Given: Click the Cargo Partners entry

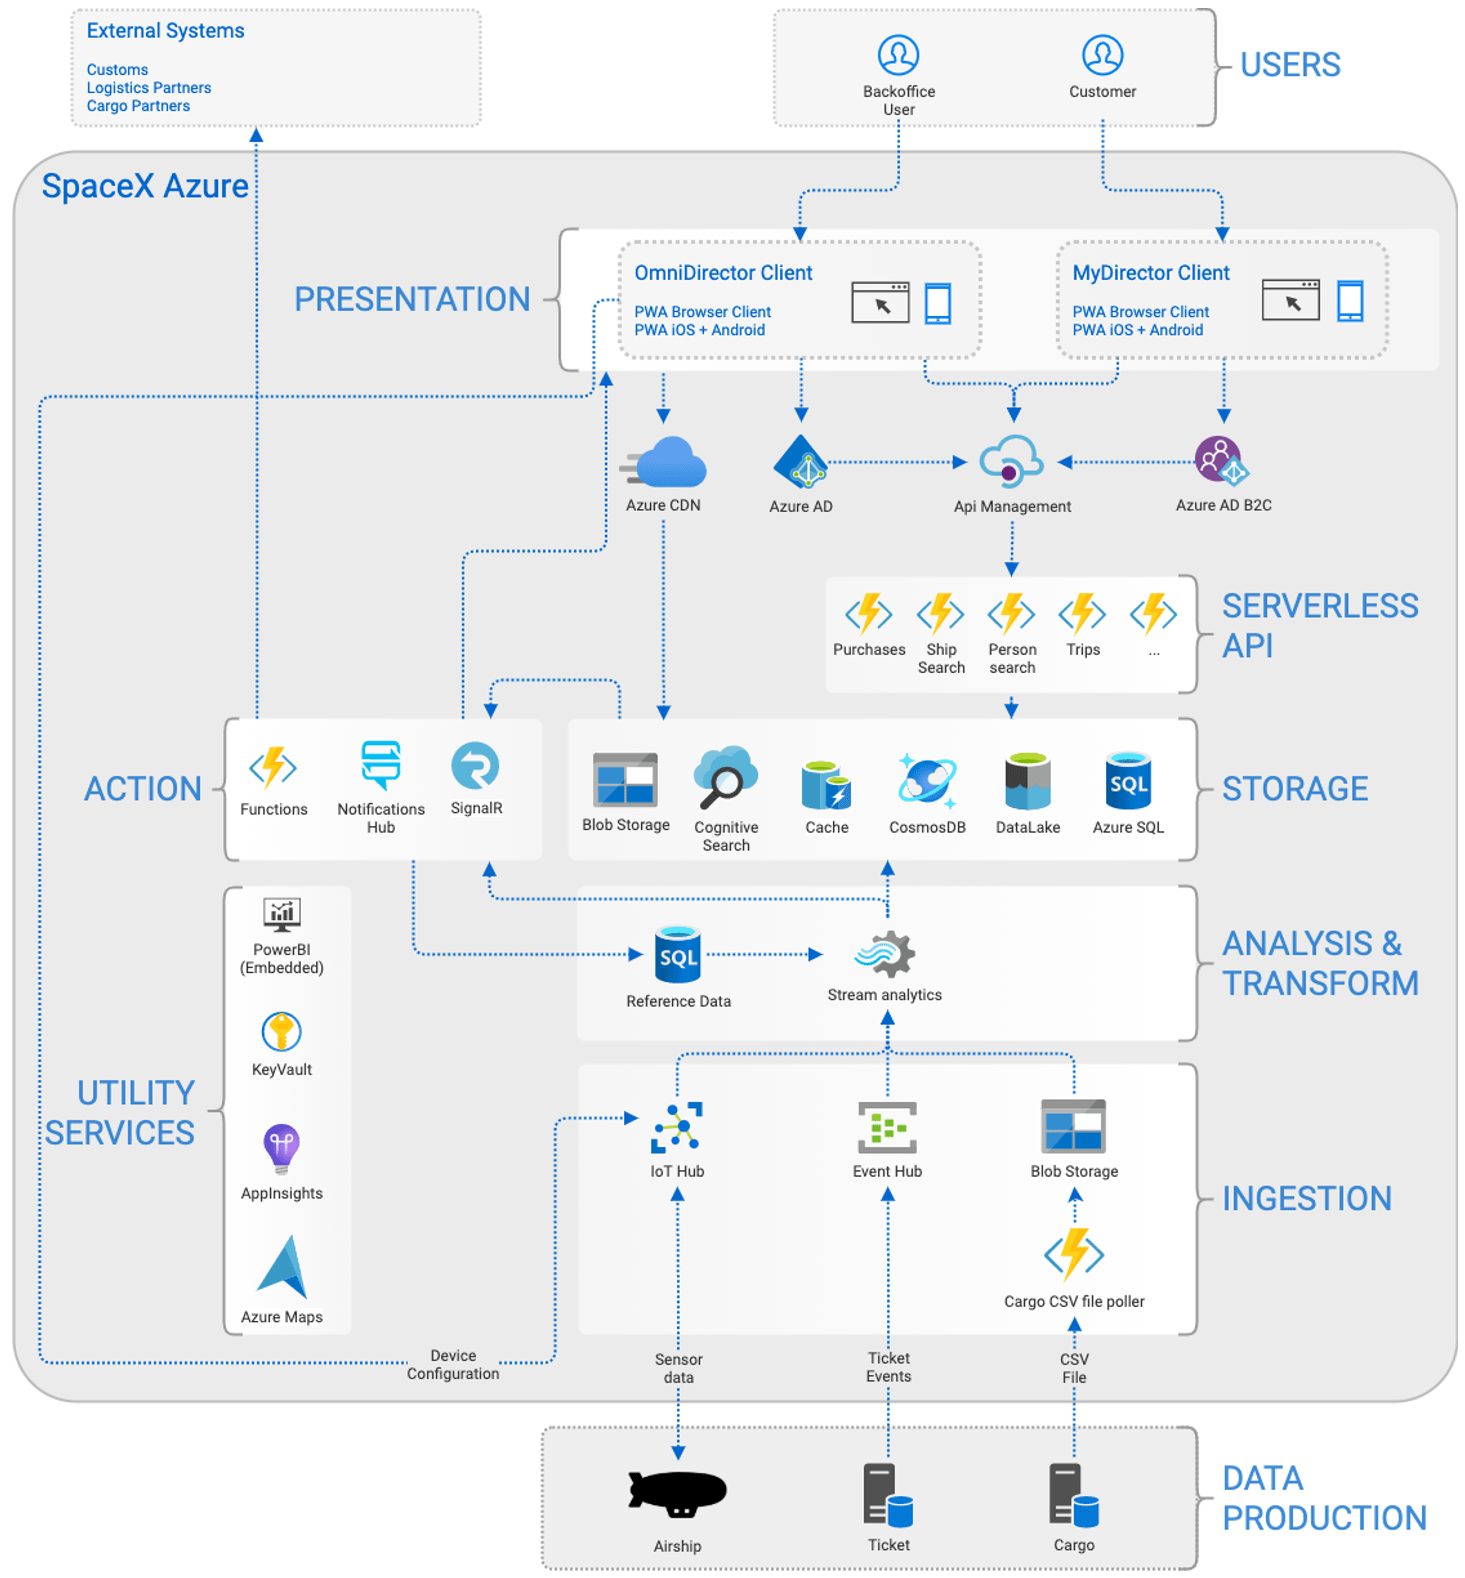Looking at the screenshot, I should (x=138, y=106).
